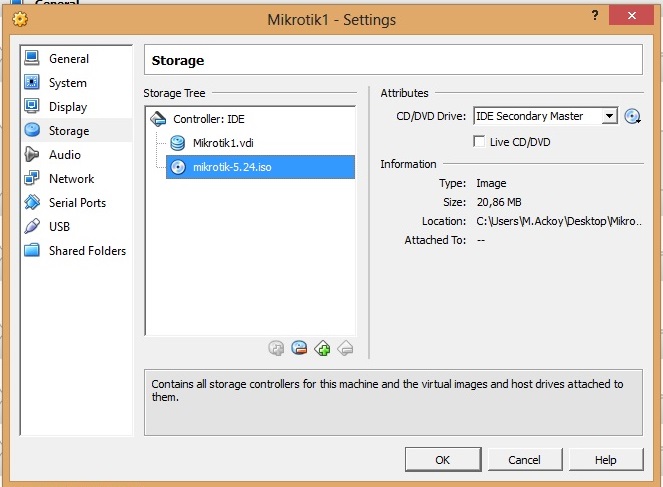Click the Location path C:\Users\M.Ackoy text

(x=559, y=221)
